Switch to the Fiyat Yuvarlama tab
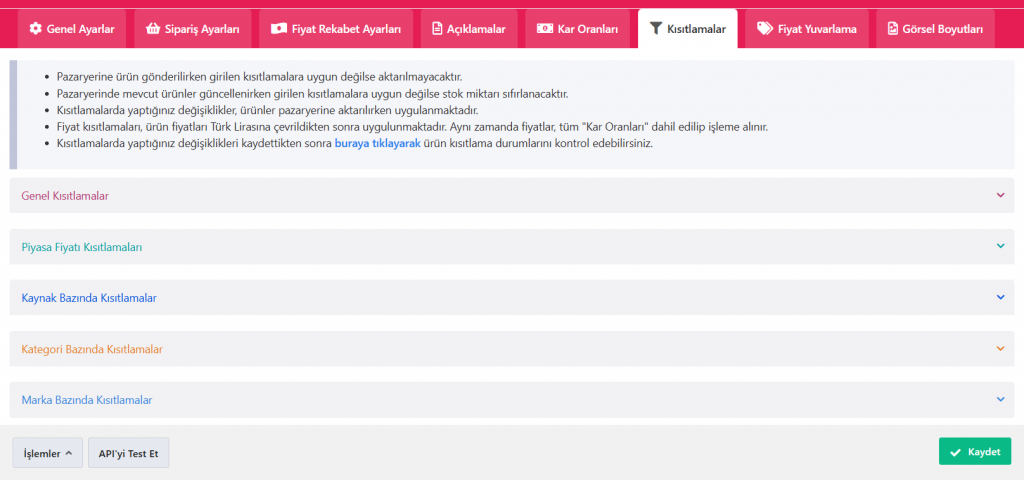Image resolution: width=1024 pixels, height=480 pixels. pyautogui.click(x=806, y=29)
